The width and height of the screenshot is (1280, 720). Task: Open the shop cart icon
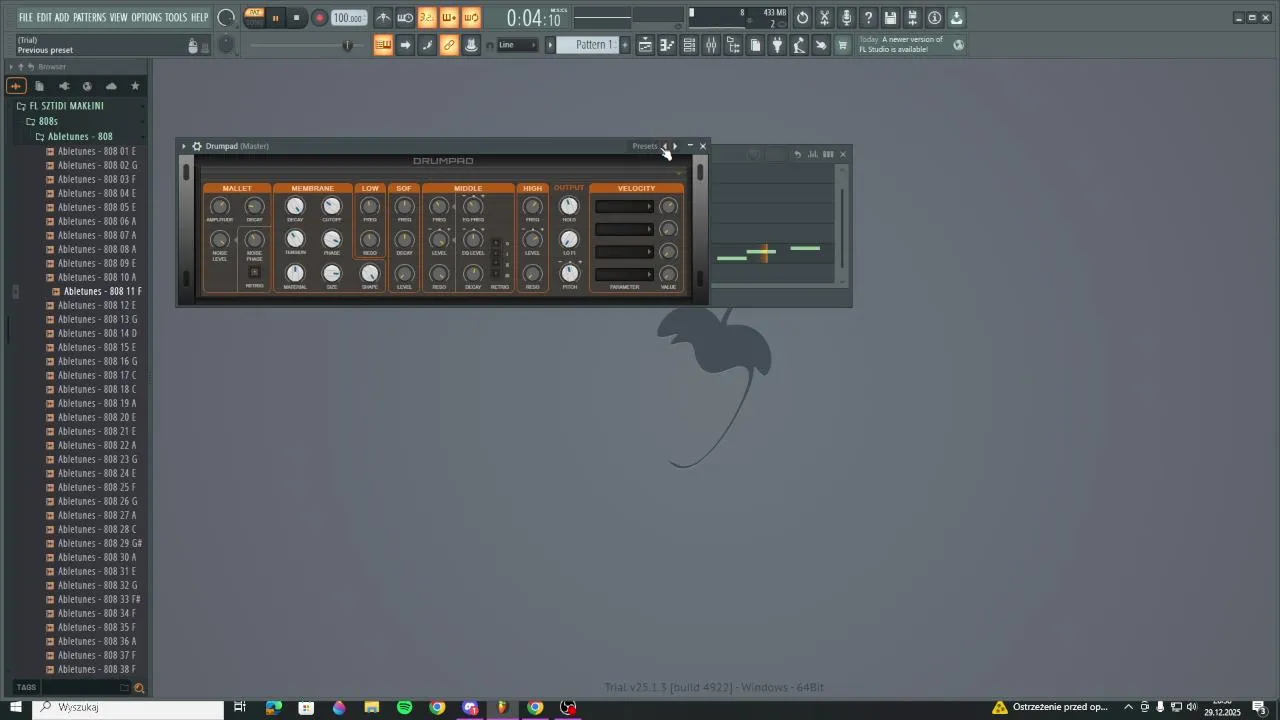pyautogui.click(x=843, y=45)
